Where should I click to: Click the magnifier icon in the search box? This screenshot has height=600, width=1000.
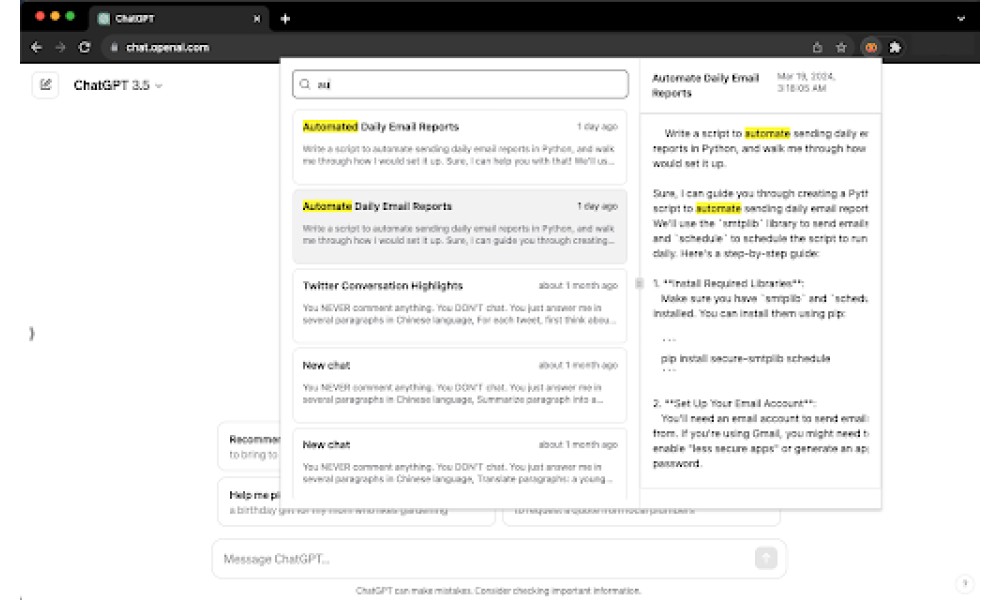[305, 84]
